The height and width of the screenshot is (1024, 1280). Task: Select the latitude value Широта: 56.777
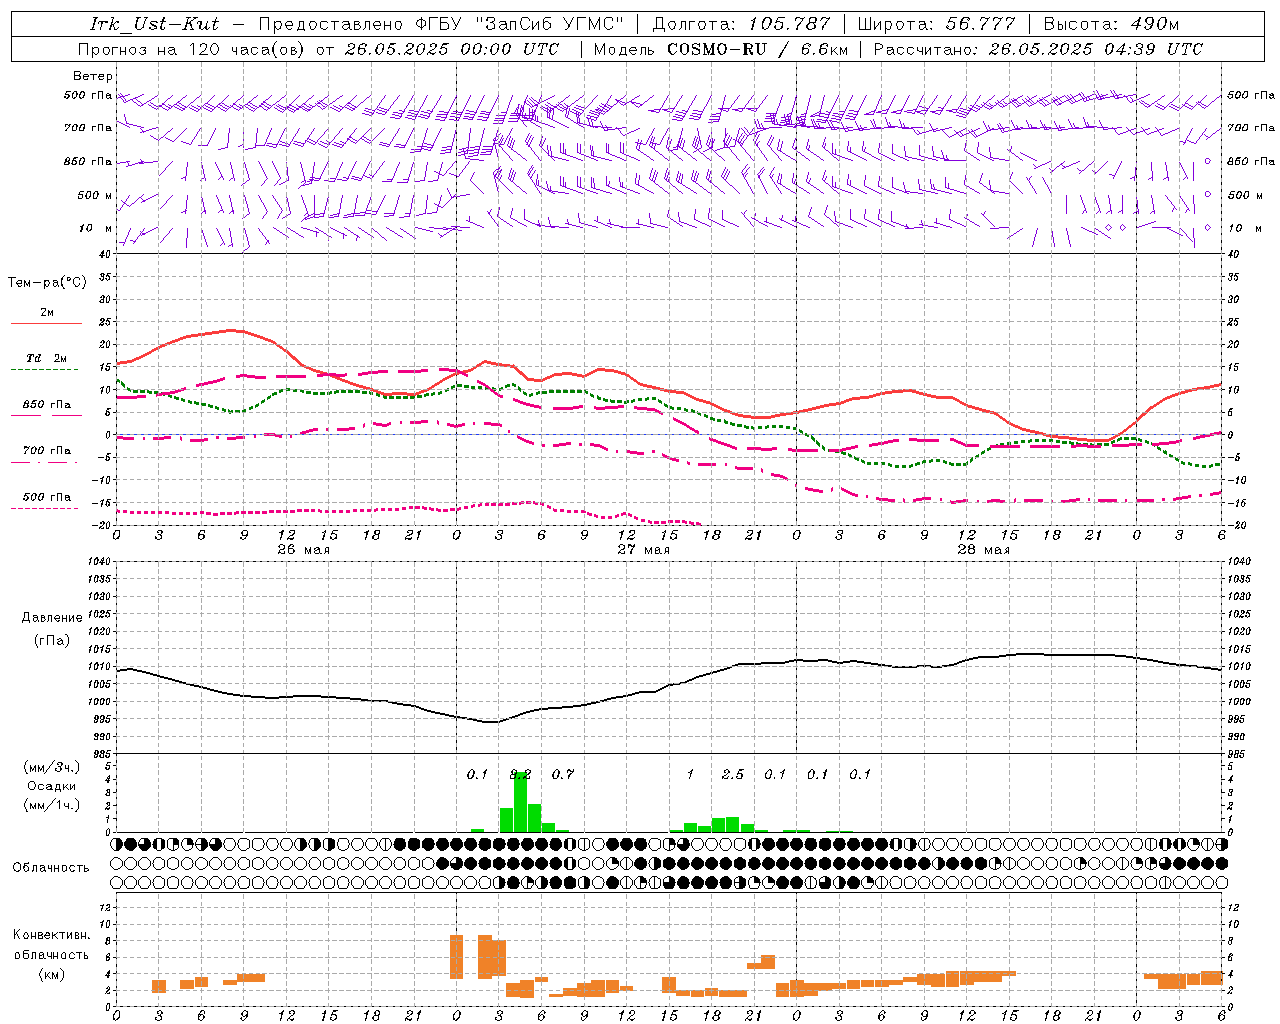pyautogui.click(x=937, y=24)
